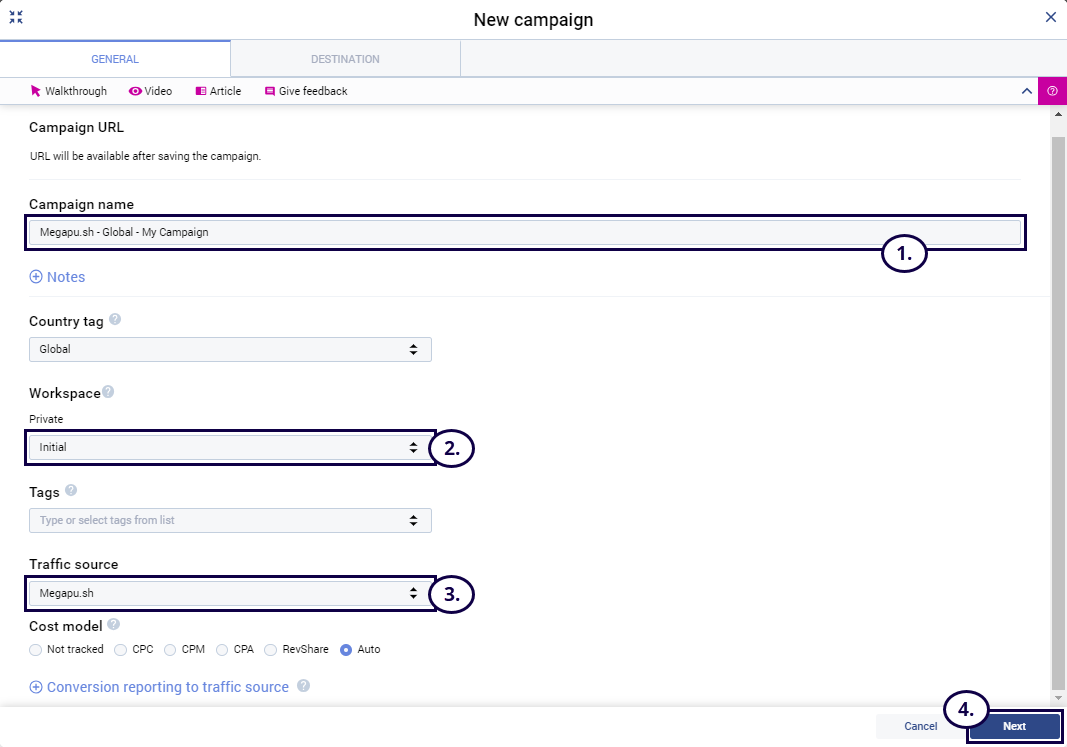
Task: Open the pink help icon button
Action: tap(1052, 91)
